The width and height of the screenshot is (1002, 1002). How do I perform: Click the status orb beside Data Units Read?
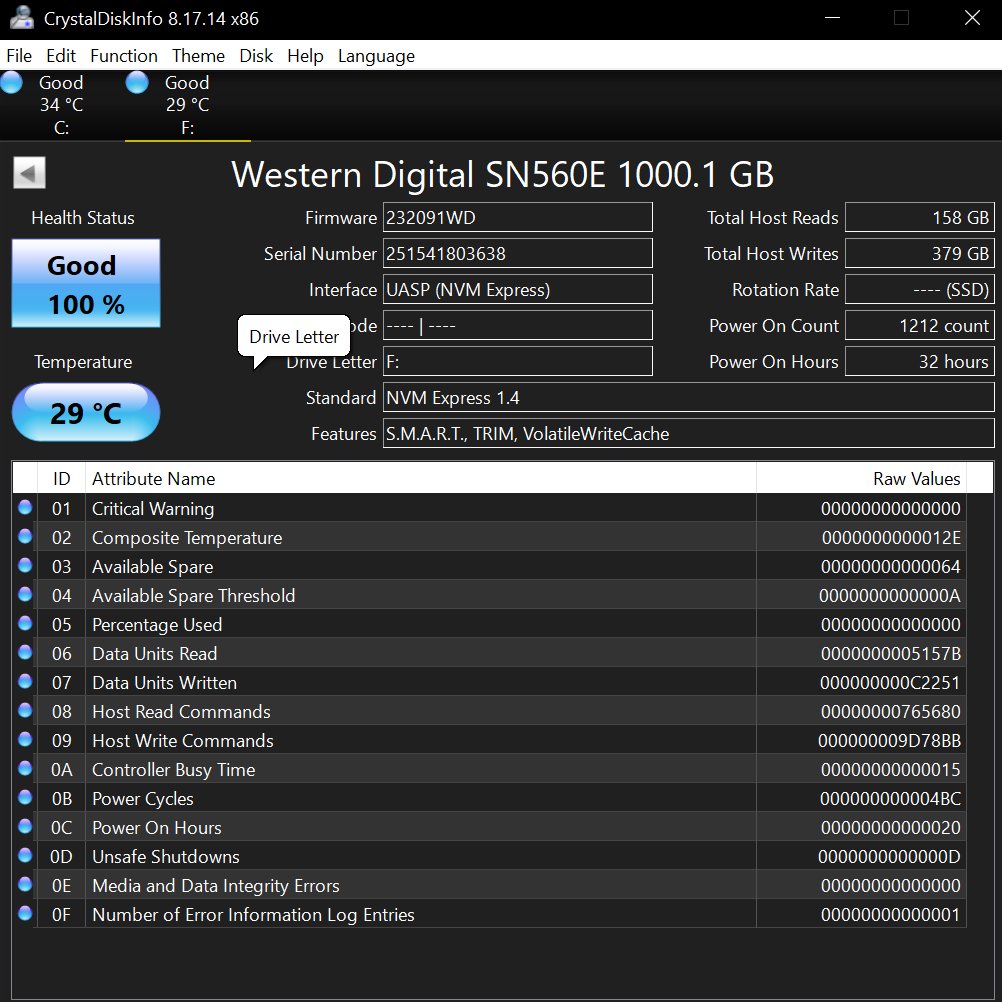(x=25, y=652)
